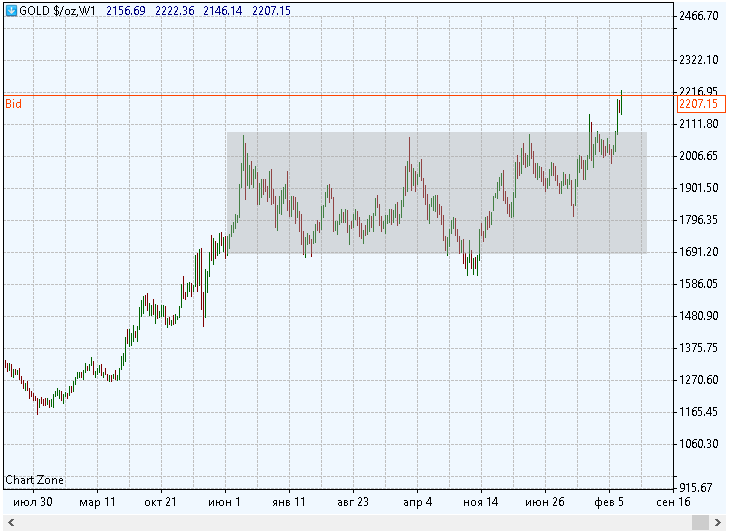Image resolution: width=732 pixels, height=532 pixels.
Task: Click the 1165.45 price axis label
Action: pos(698,412)
